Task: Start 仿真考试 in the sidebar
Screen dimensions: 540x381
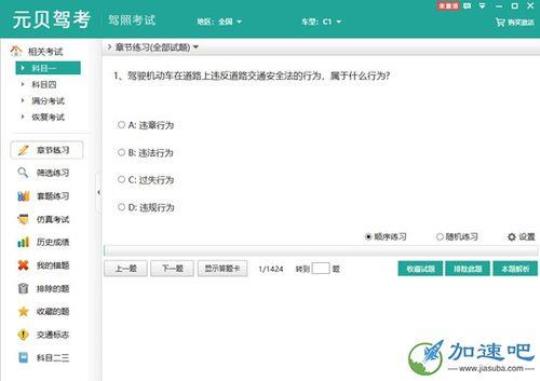Action: 44,219
